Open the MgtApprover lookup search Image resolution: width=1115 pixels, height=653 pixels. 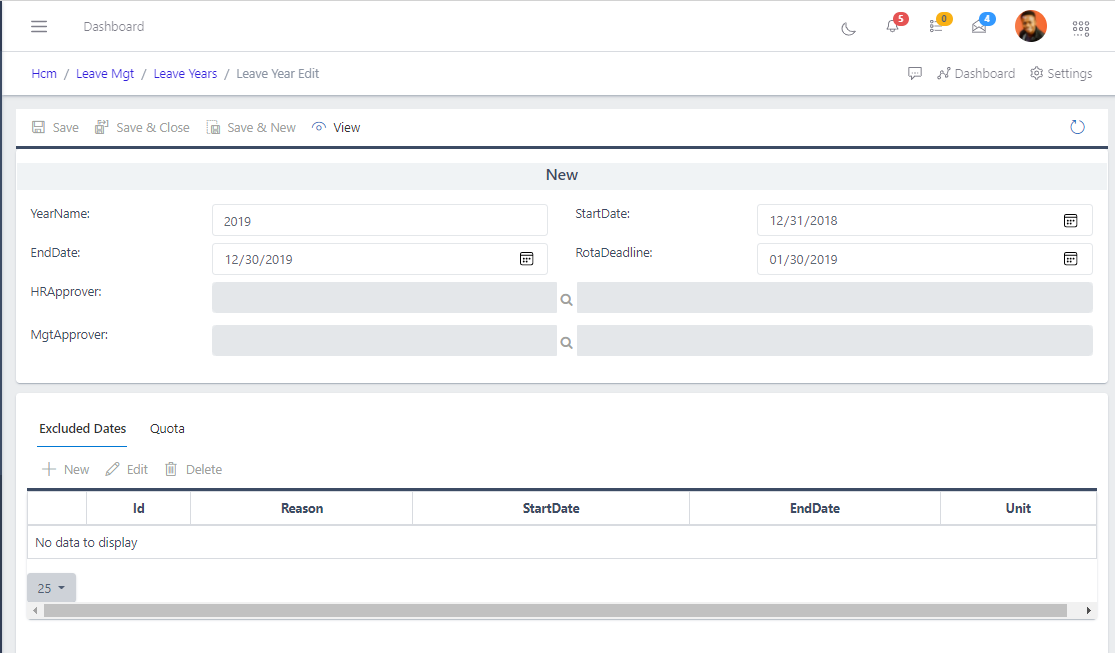point(566,340)
